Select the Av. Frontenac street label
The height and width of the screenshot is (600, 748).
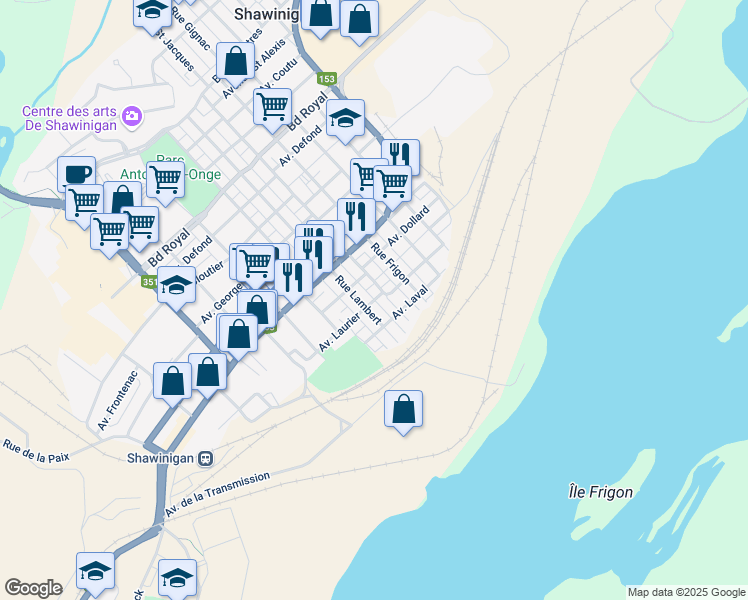point(117,401)
